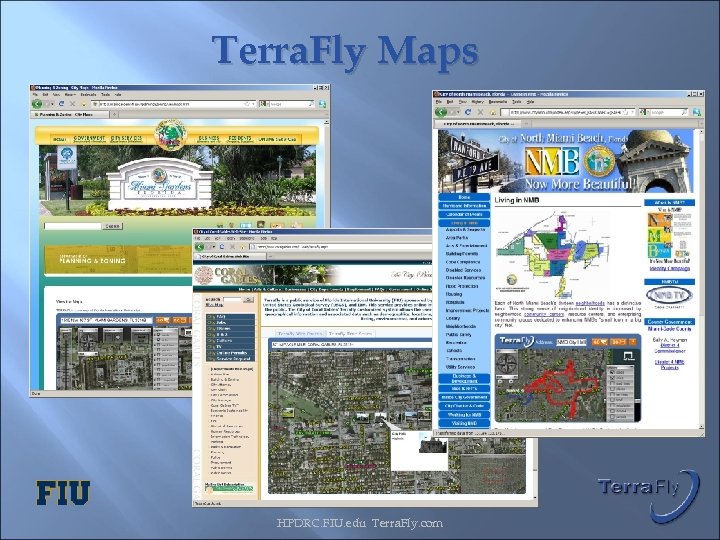The width and height of the screenshot is (720, 540).
Task: Toggle second layer checkbox in NMB TerraFly map panel
Action: tap(612, 378)
